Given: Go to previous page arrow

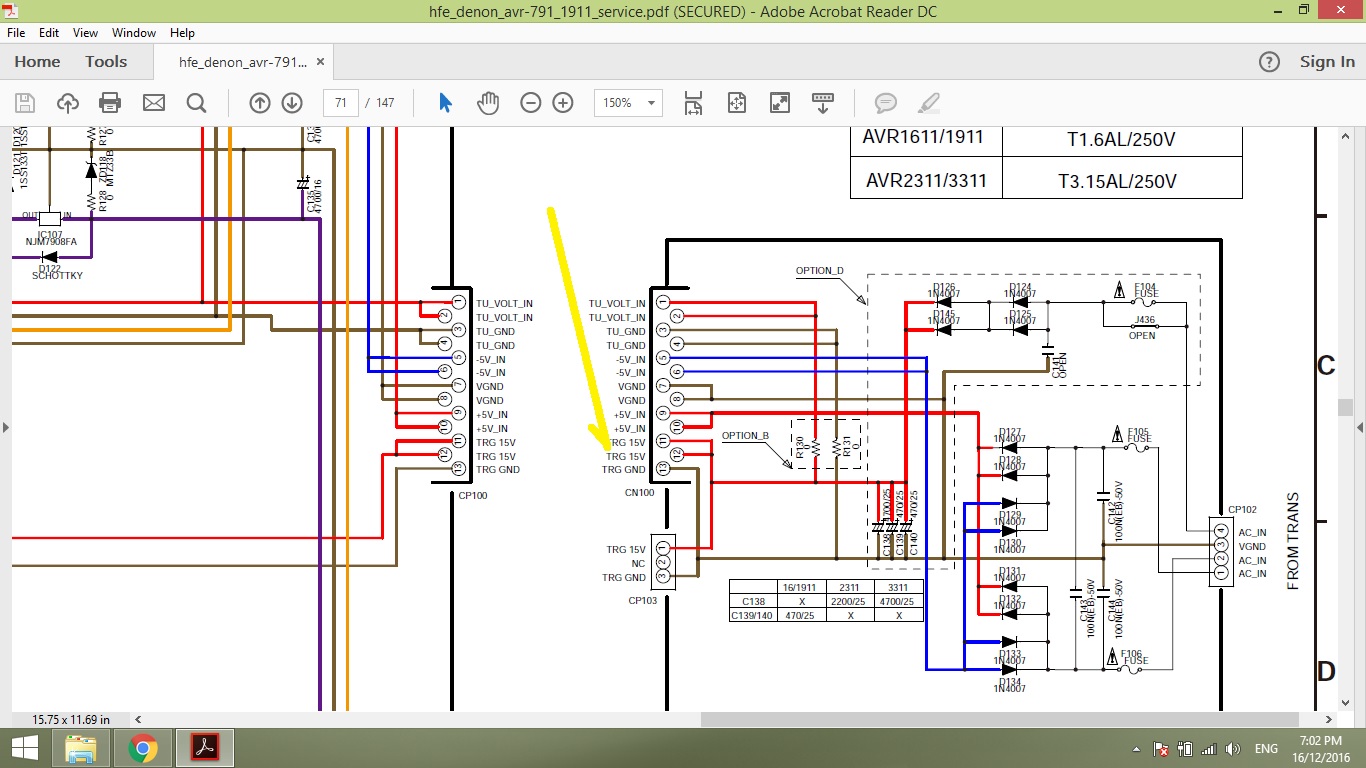Looking at the screenshot, I should tap(259, 103).
